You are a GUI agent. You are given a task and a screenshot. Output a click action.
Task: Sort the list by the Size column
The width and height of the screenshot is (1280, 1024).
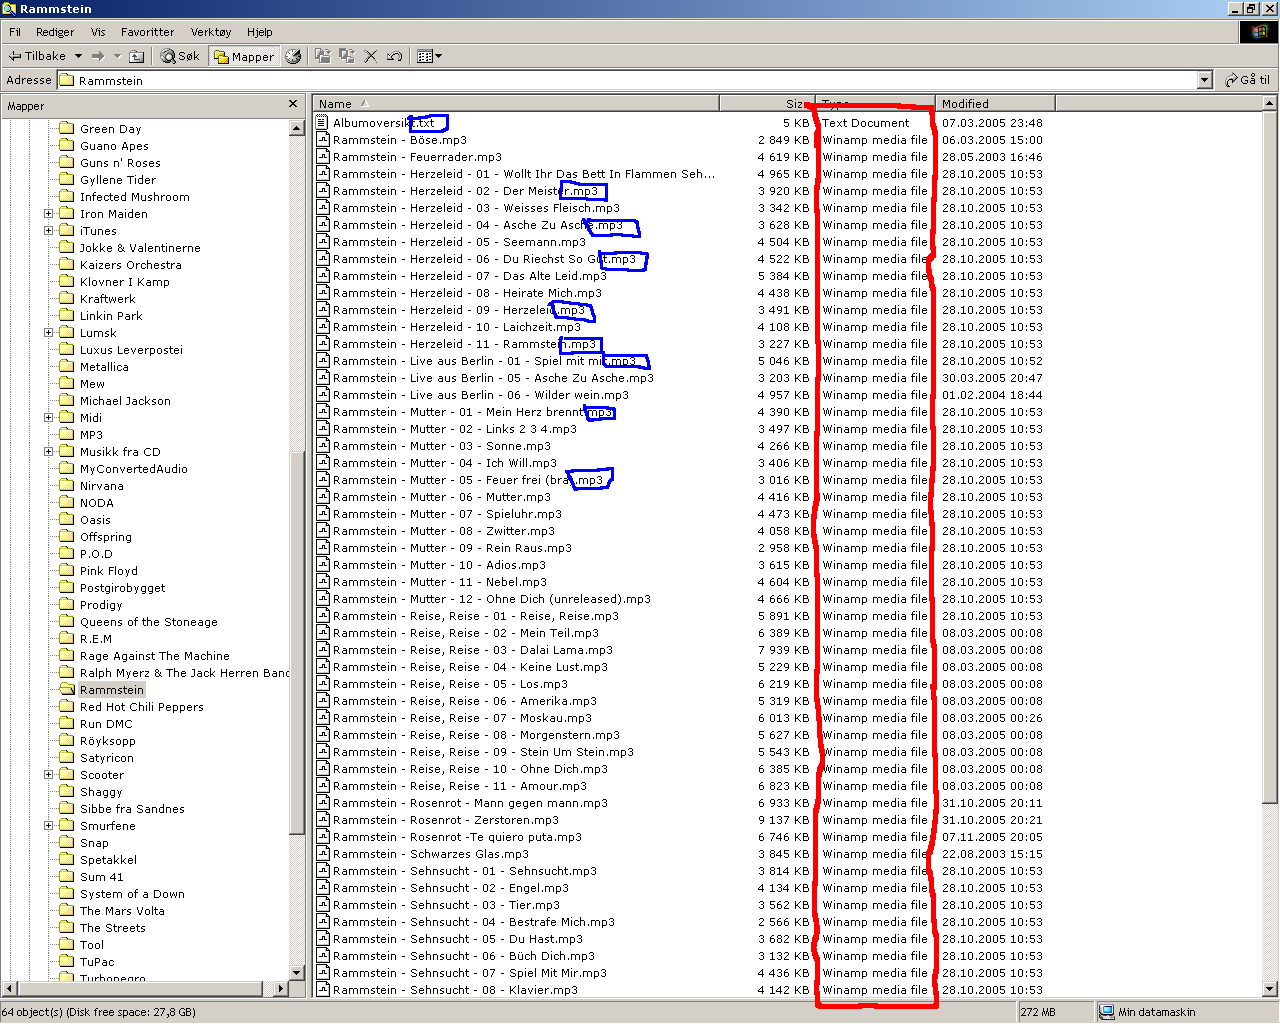tap(767, 103)
